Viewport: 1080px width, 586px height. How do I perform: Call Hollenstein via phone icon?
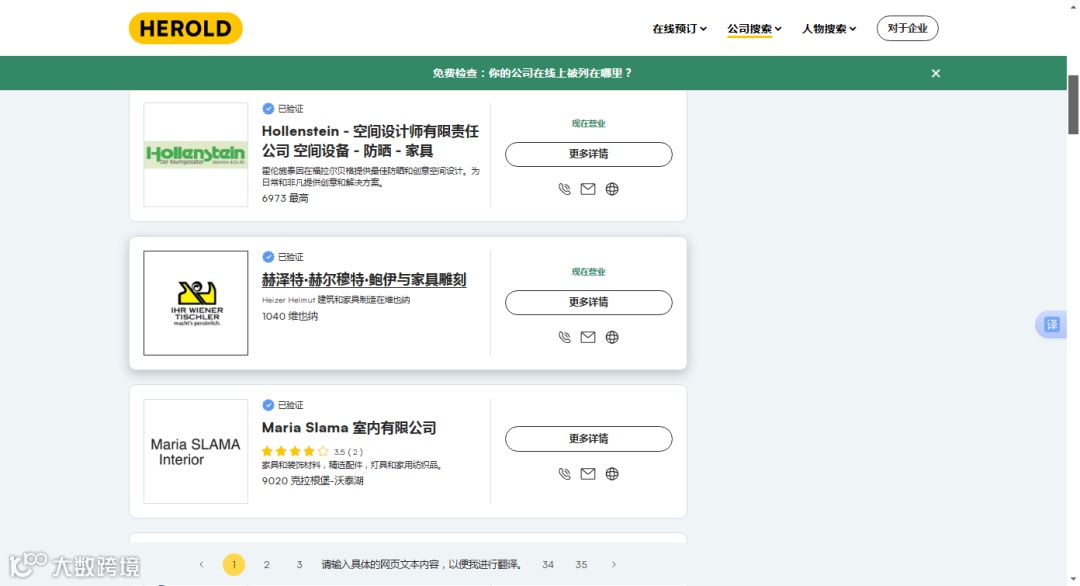click(564, 189)
